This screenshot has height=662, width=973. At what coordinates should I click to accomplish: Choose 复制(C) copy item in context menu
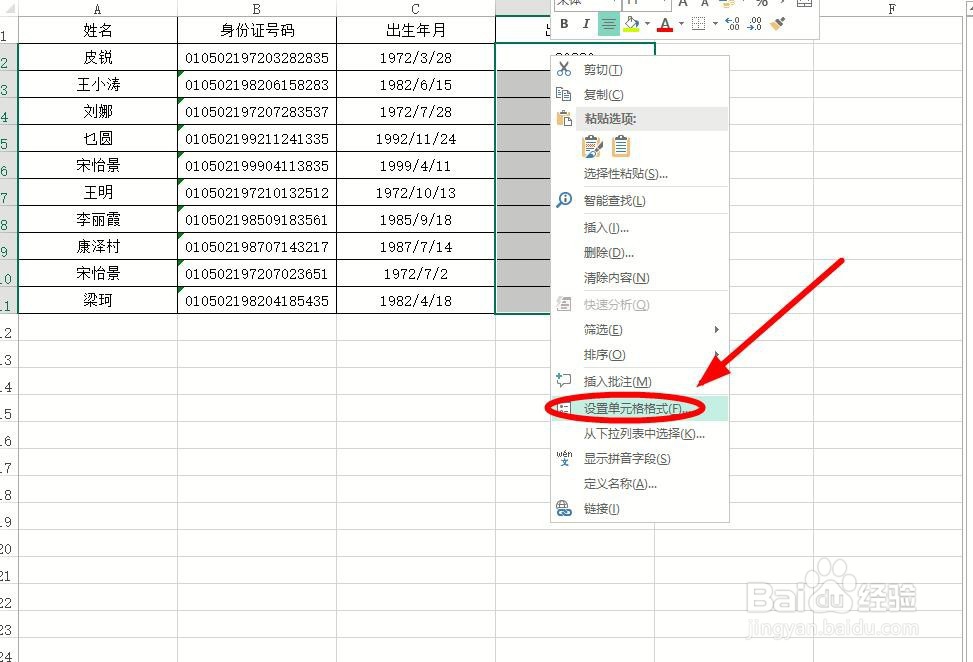click(640, 94)
